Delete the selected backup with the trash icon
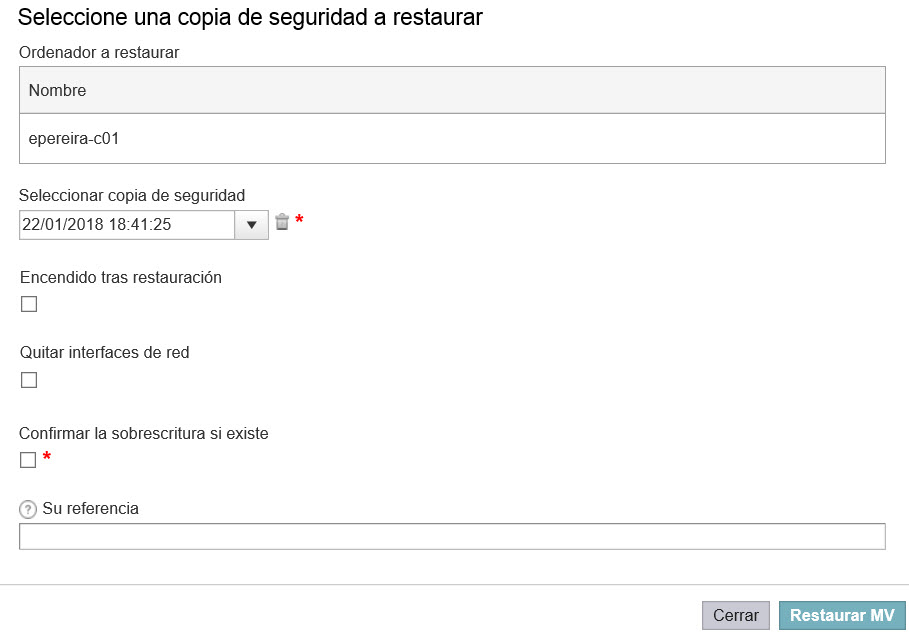This screenshot has width=909, height=636. coord(282,221)
